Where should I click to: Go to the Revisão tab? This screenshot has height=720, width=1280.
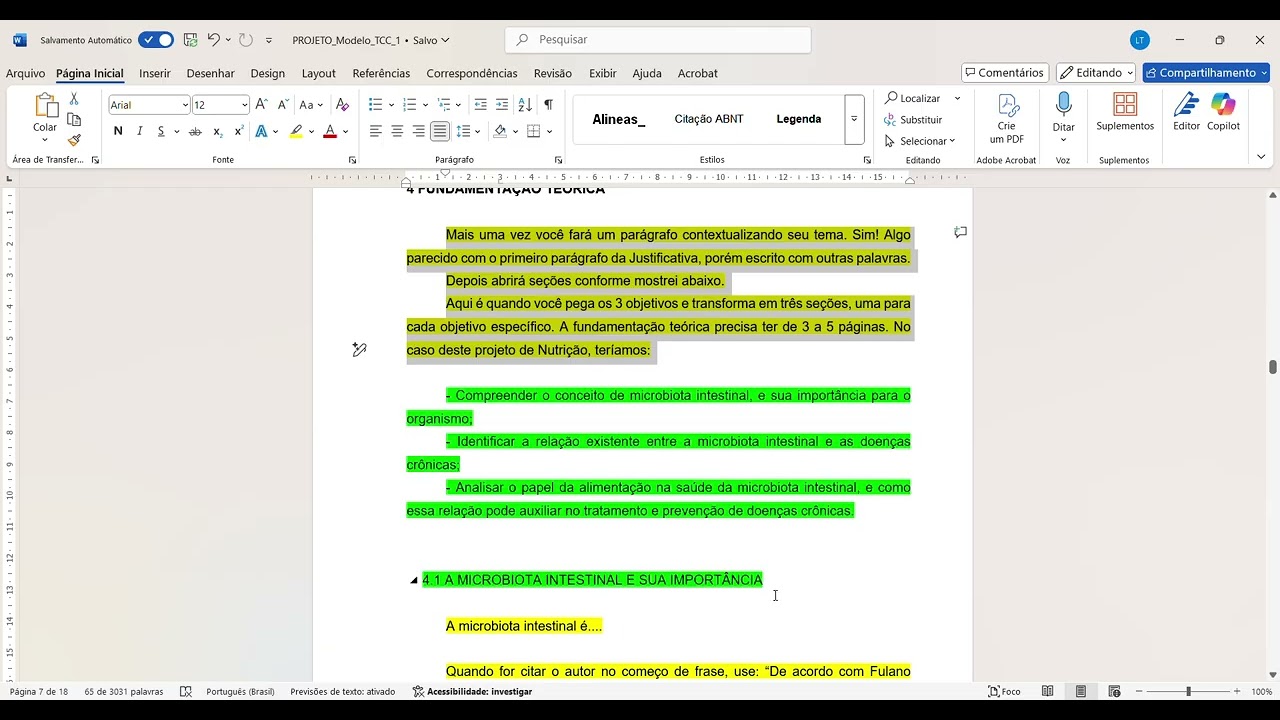click(x=553, y=73)
